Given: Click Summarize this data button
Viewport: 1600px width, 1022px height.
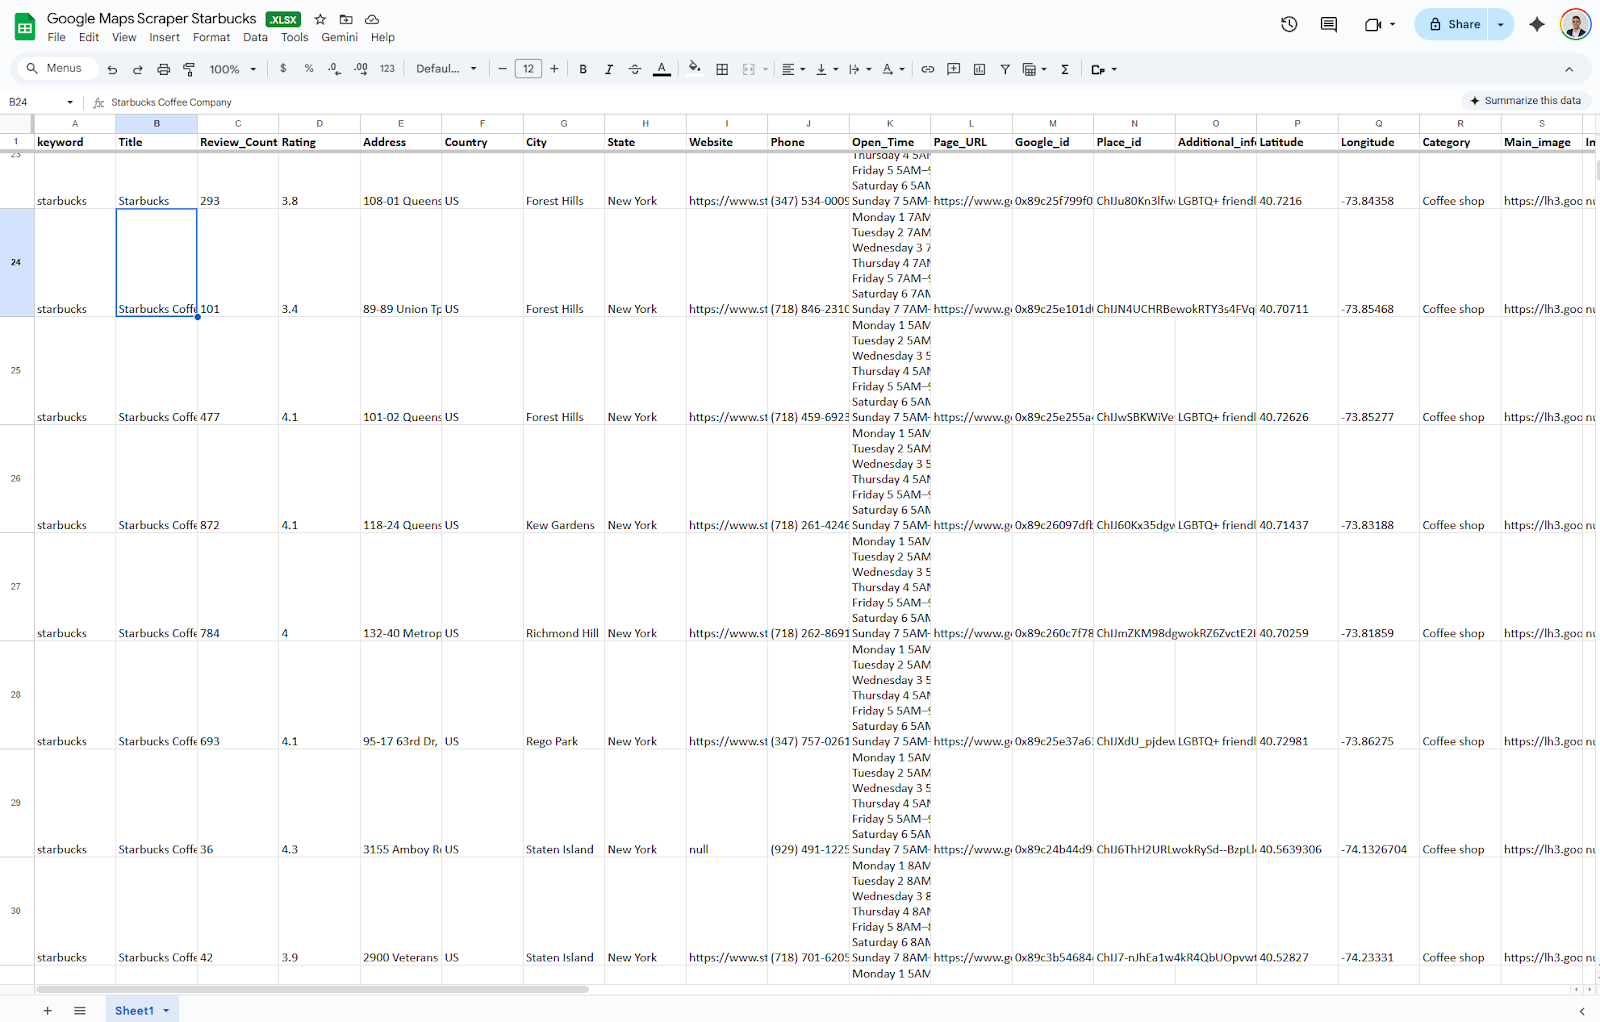Looking at the screenshot, I should tap(1525, 101).
